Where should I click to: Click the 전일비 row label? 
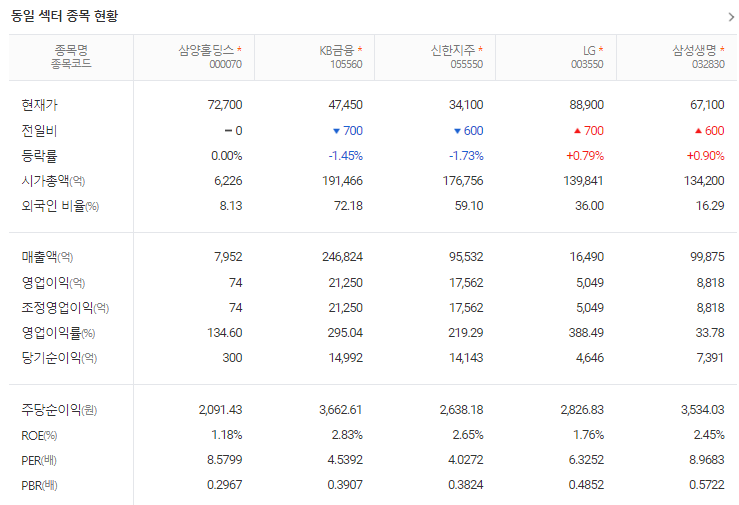(x=40, y=130)
